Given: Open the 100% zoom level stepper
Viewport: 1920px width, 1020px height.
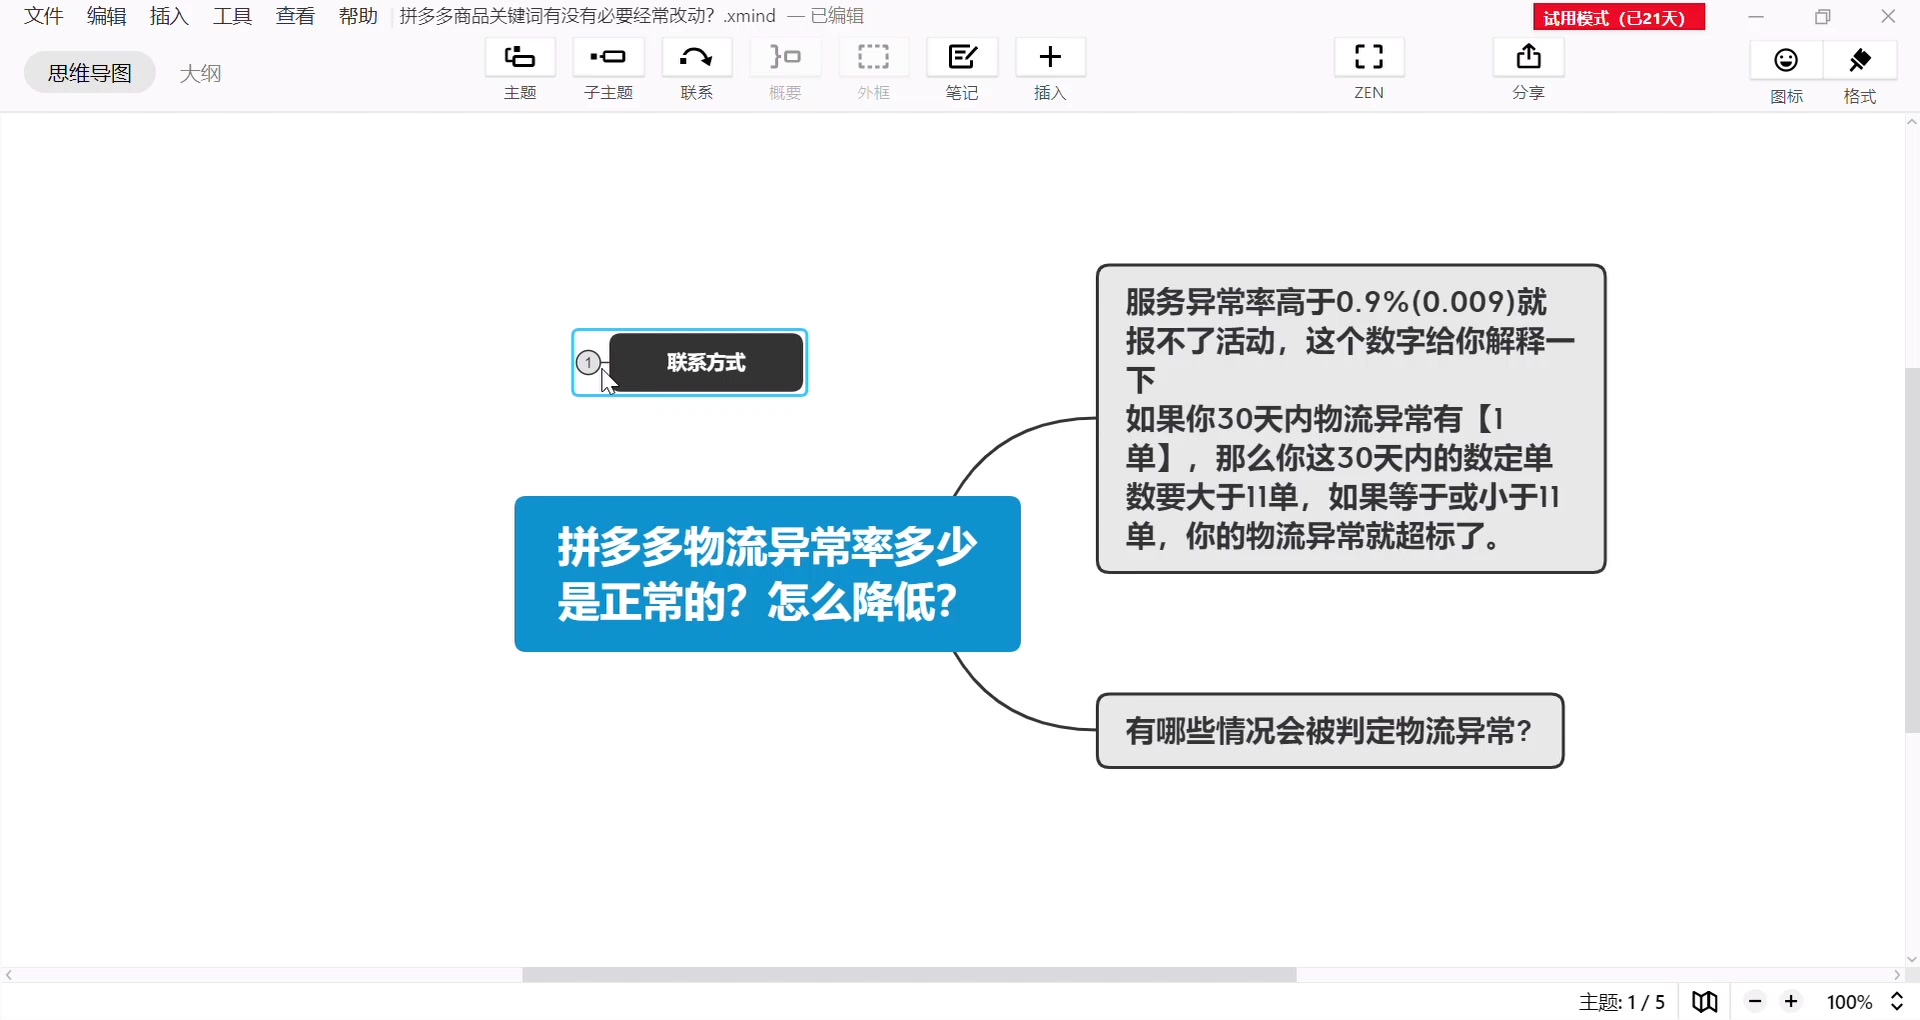Looking at the screenshot, I should (1897, 1002).
